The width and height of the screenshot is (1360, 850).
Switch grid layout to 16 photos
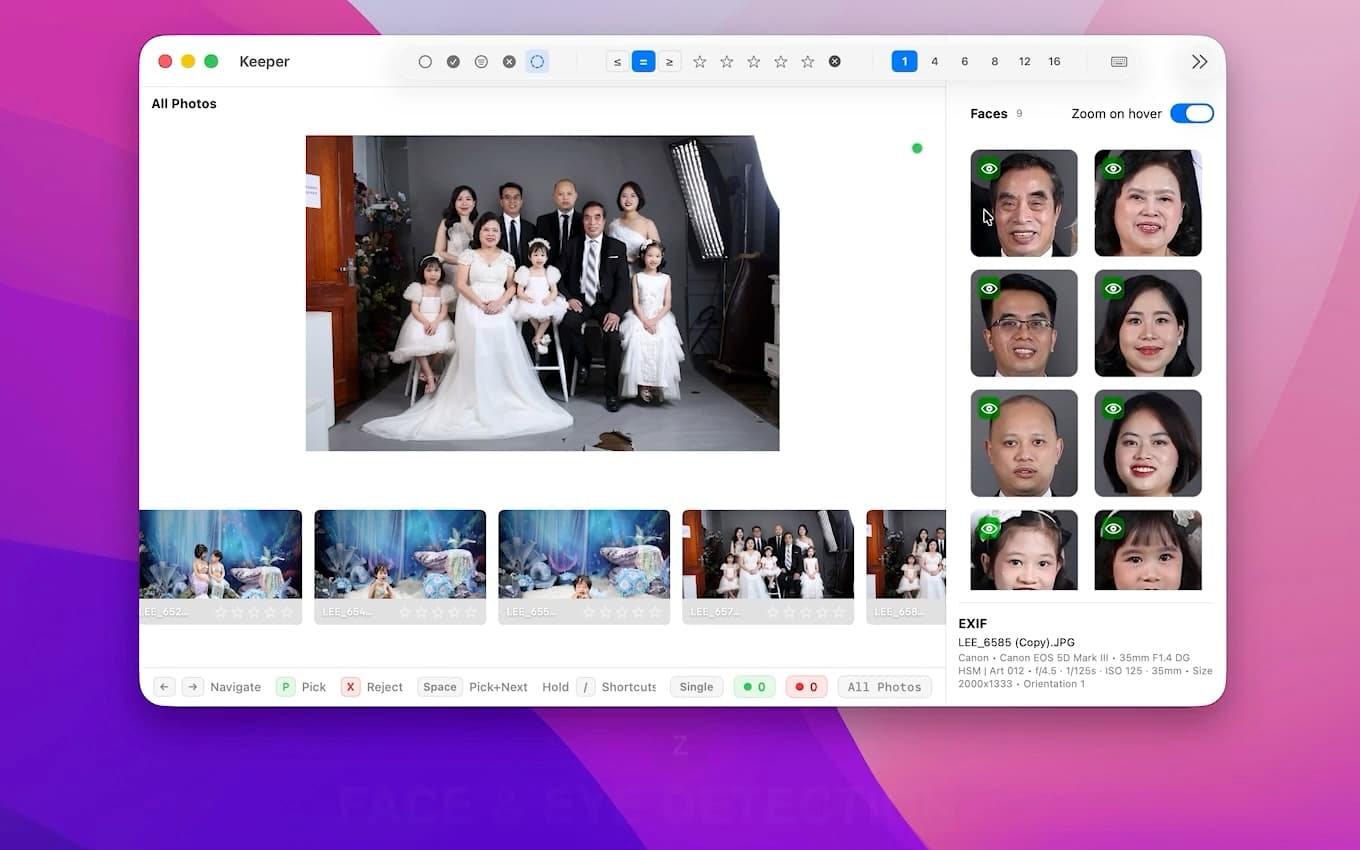[x=1055, y=62]
